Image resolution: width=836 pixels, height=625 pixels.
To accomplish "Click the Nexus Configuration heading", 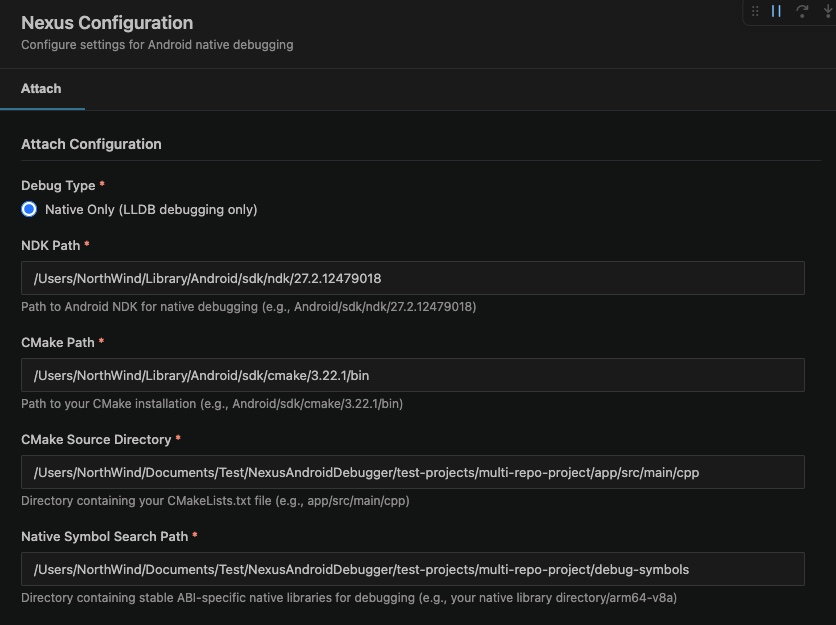I will (107, 23).
